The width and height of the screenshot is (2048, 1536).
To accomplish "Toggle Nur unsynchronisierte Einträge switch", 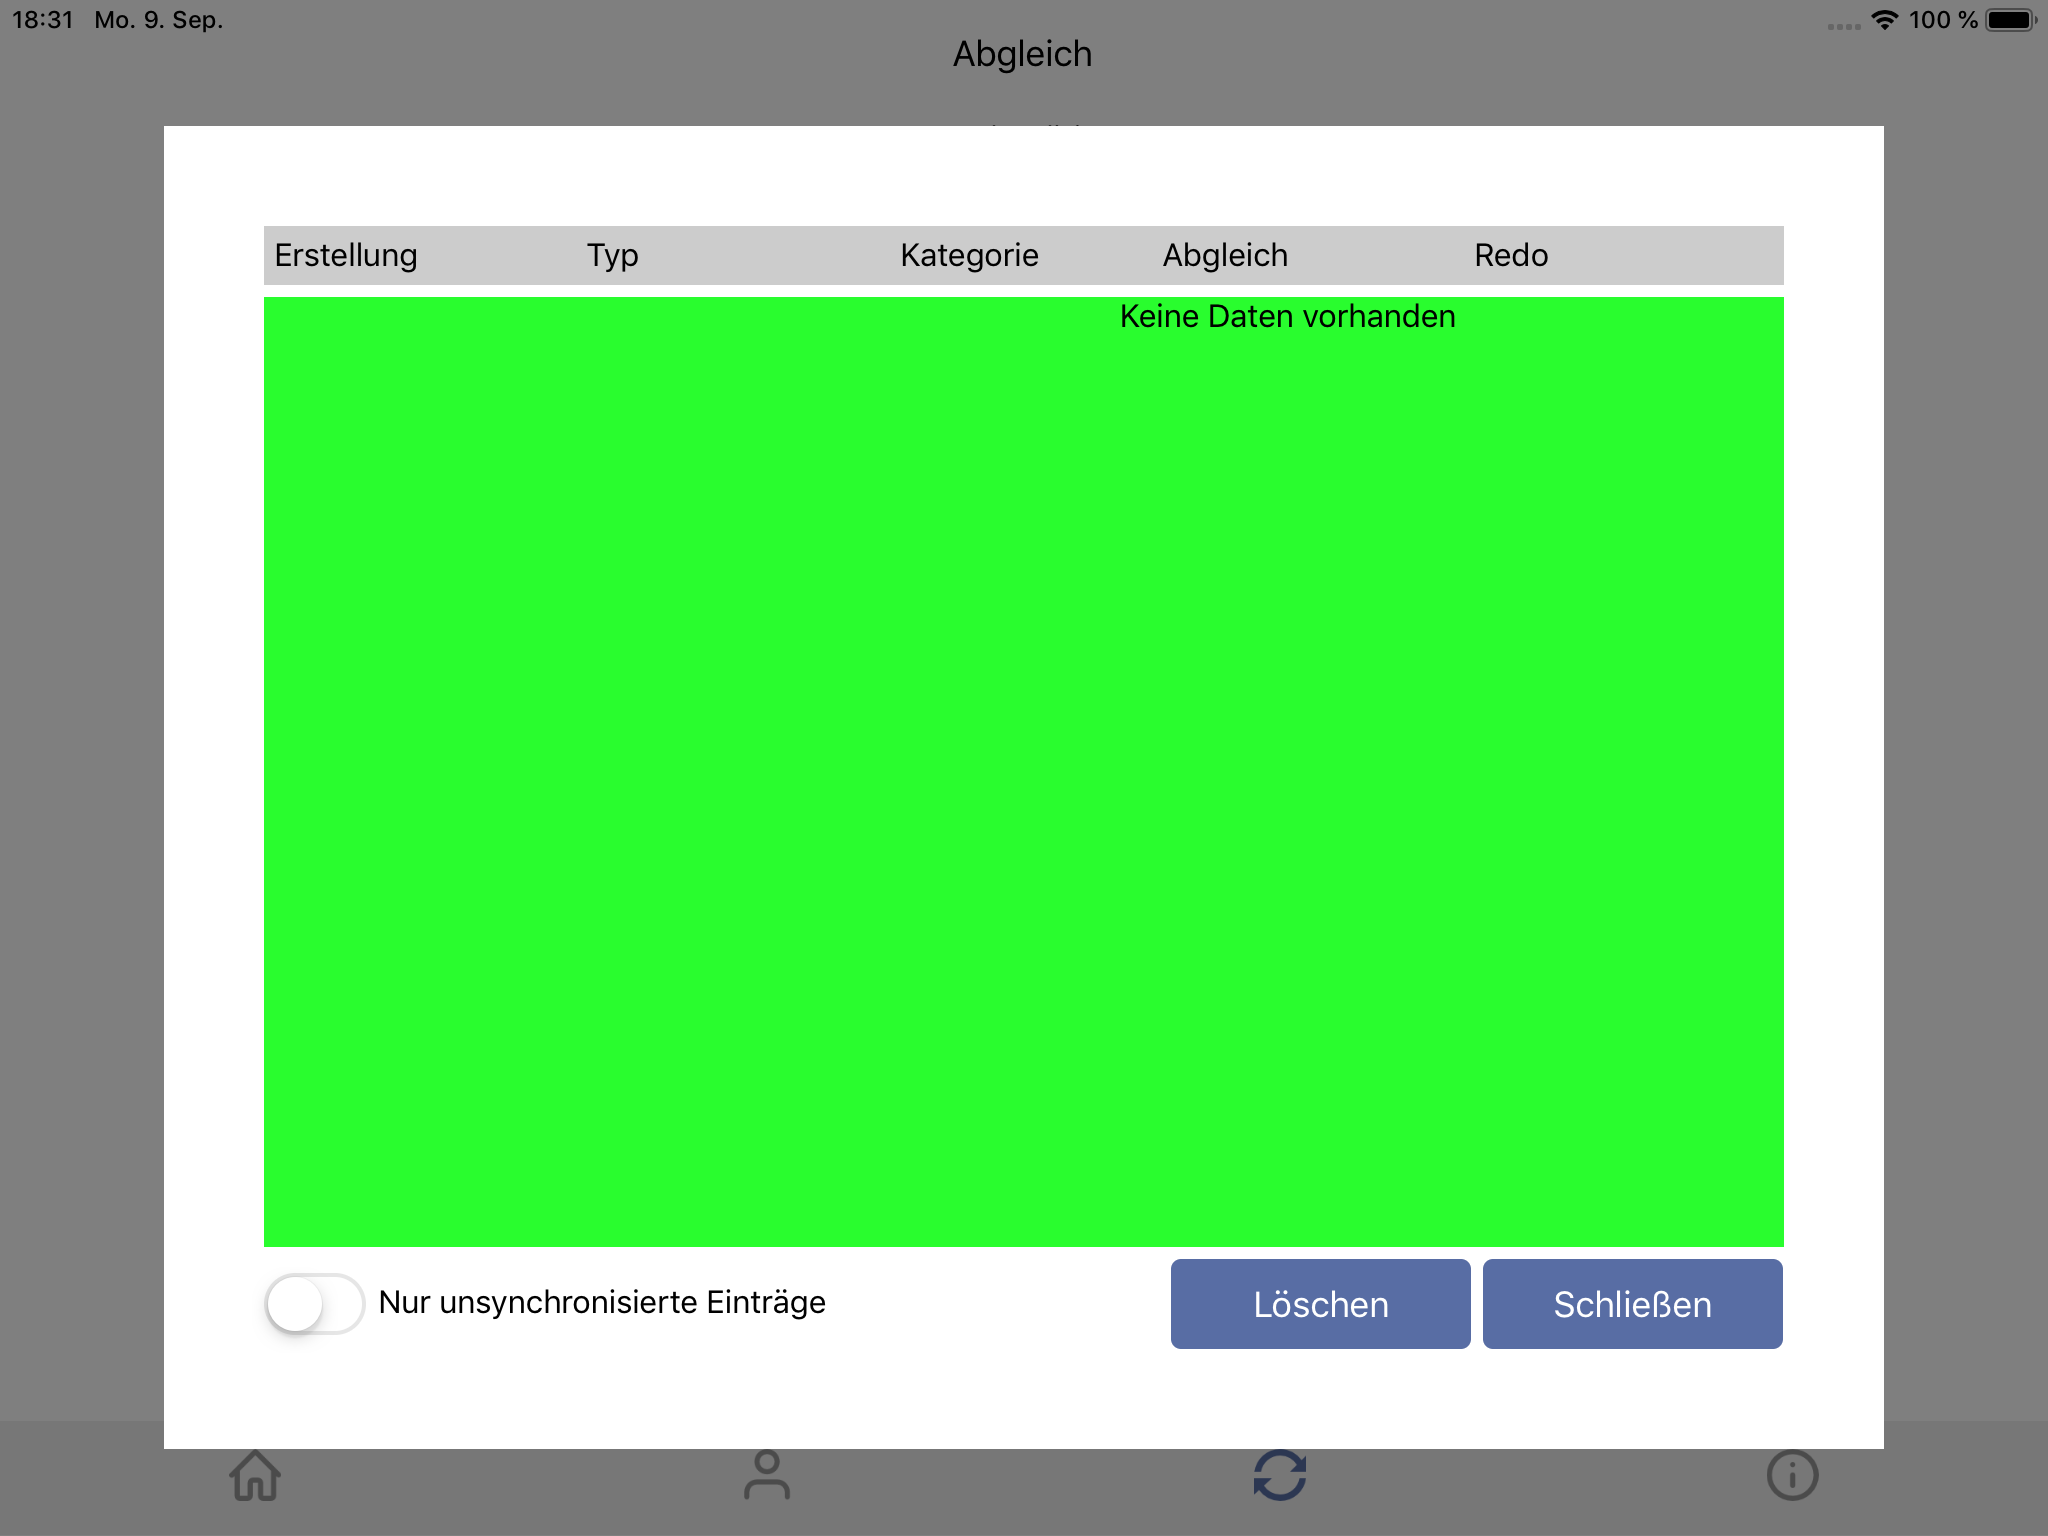I will click(314, 1303).
